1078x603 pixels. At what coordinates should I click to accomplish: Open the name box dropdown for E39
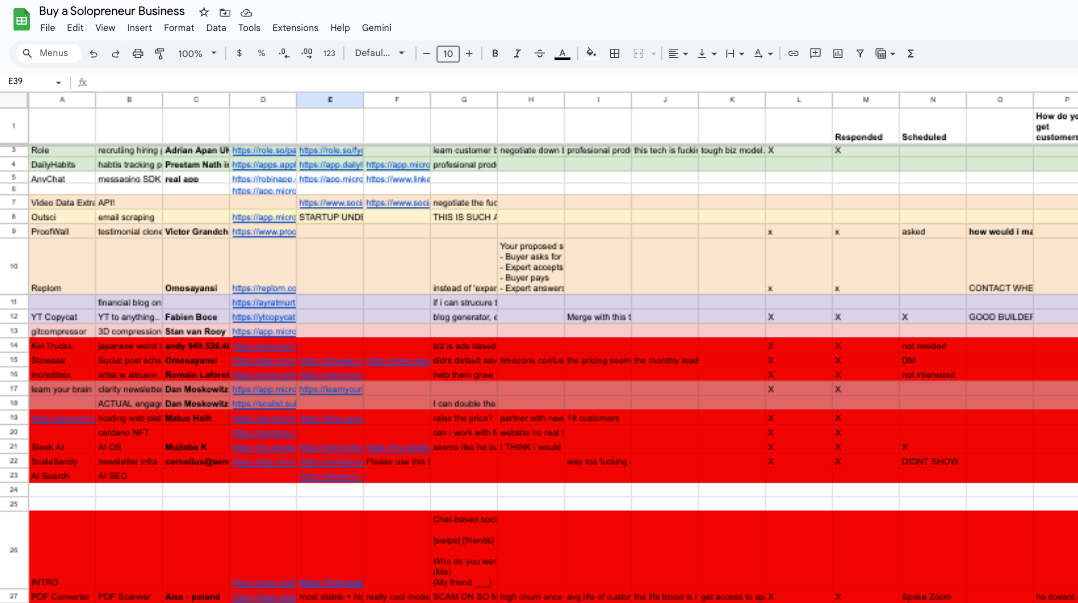[58, 83]
